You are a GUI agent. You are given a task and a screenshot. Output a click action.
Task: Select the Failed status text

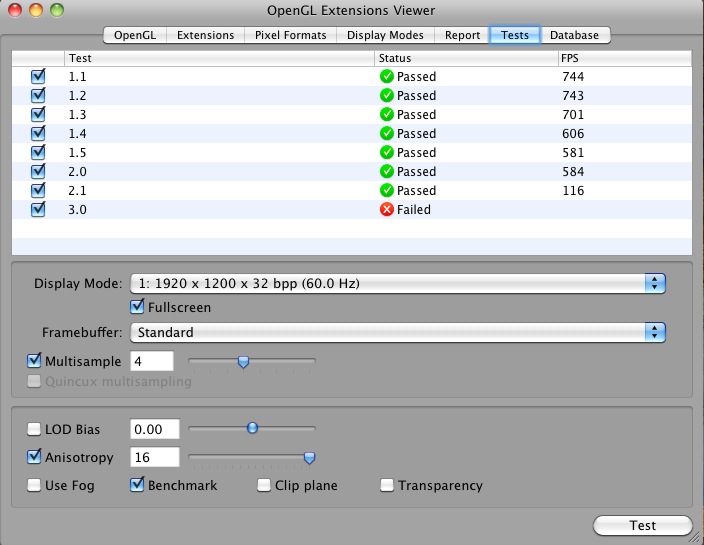point(414,210)
